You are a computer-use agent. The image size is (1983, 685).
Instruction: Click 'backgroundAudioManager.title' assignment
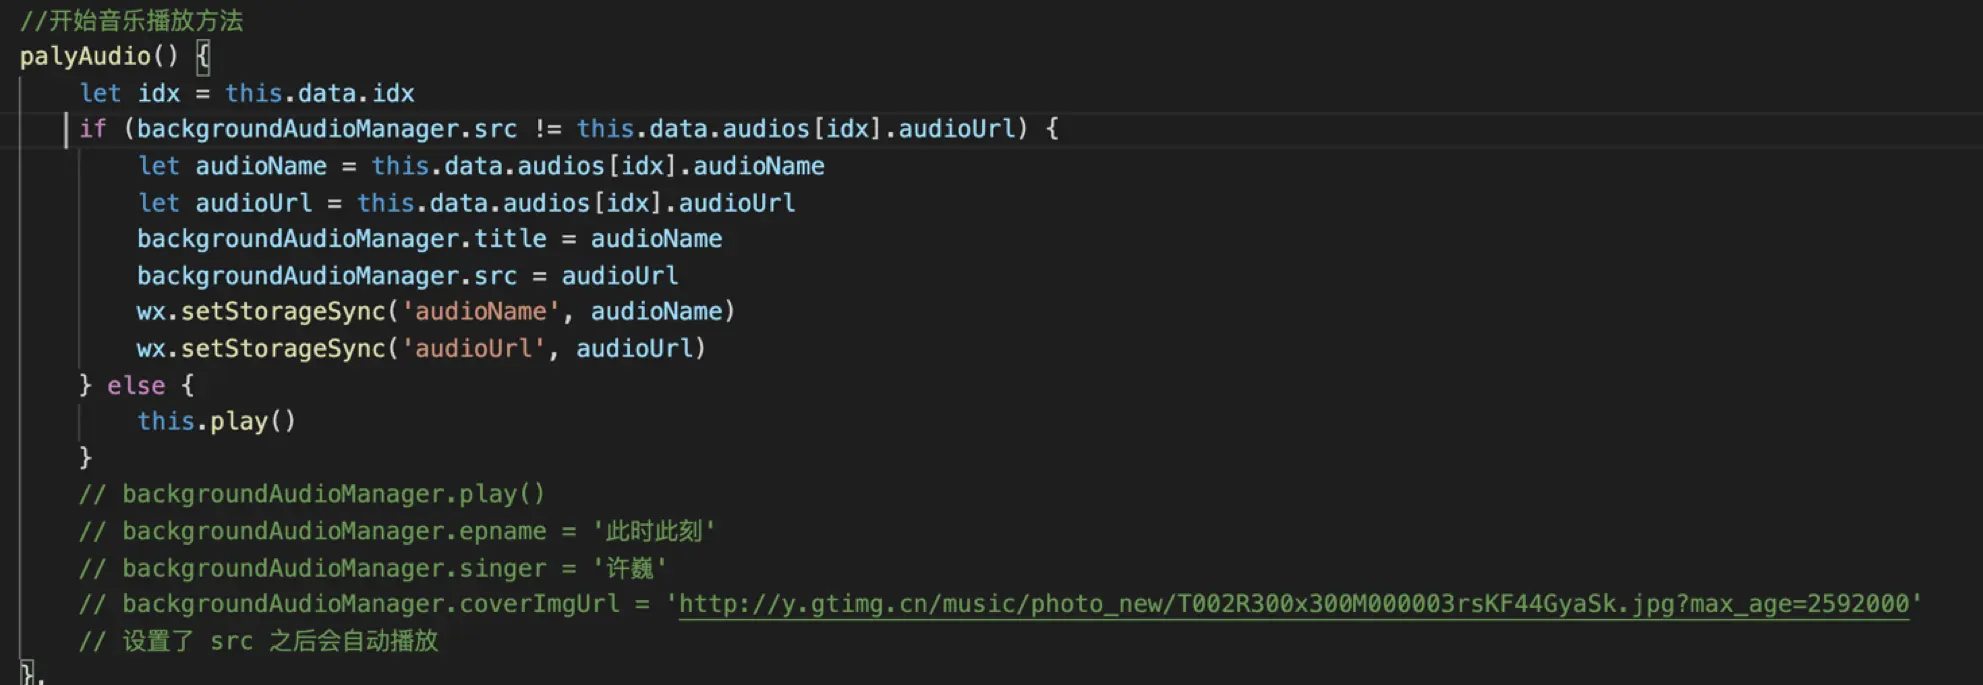341,239
